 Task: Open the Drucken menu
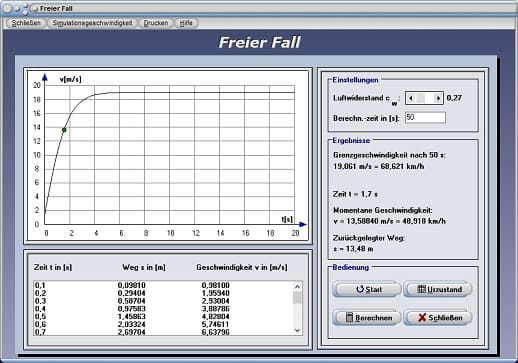pos(156,23)
